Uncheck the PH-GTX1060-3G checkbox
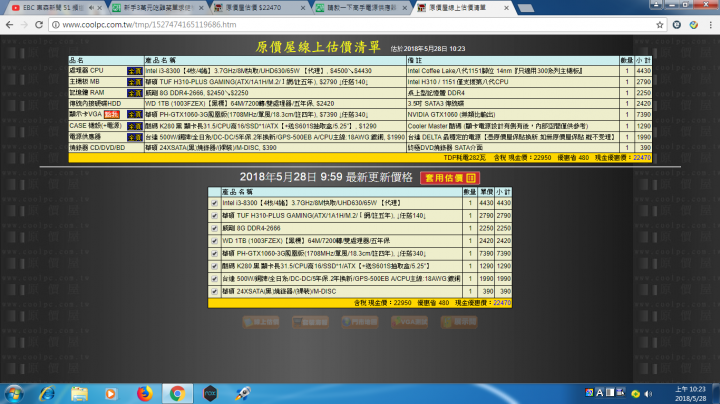The image size is (720, 404). click(x=214, y=253)
